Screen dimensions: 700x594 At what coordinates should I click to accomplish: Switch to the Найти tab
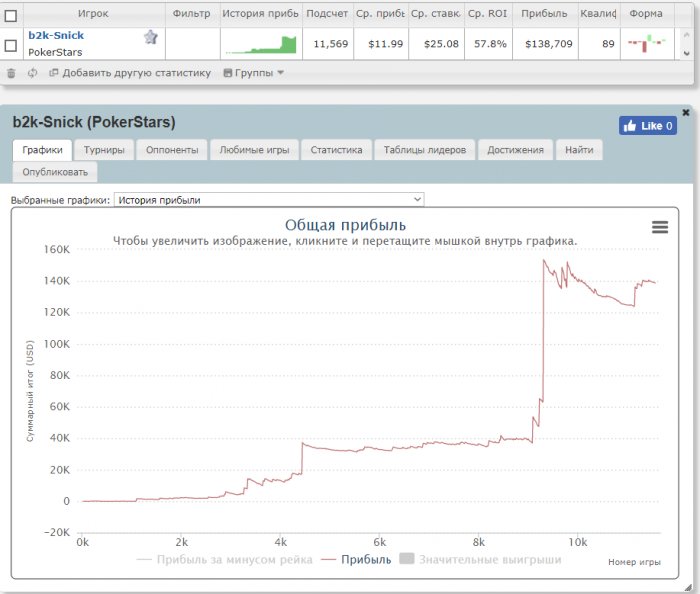tap(579, 150)
